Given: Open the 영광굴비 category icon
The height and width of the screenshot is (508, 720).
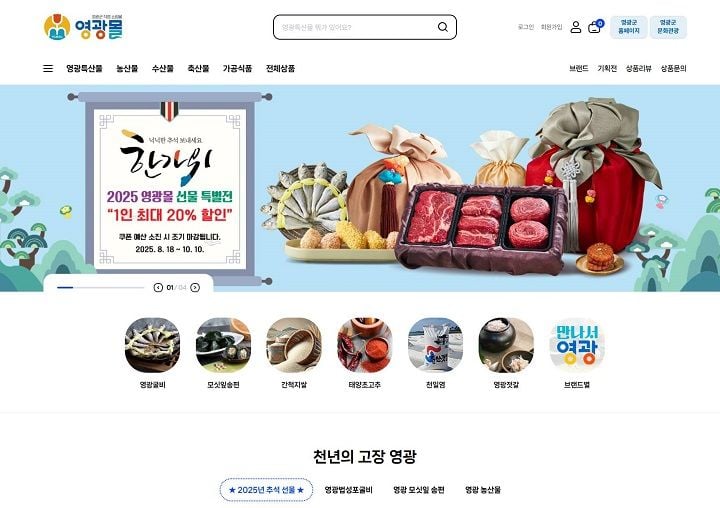Looking at the screenshot, I should (x=152, y=345).
